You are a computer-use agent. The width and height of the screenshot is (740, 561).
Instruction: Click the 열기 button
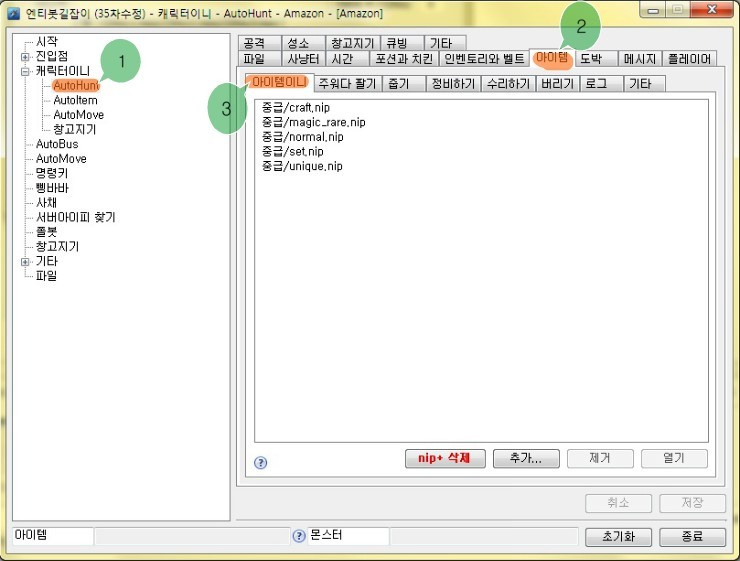click(x=674, y=458)
